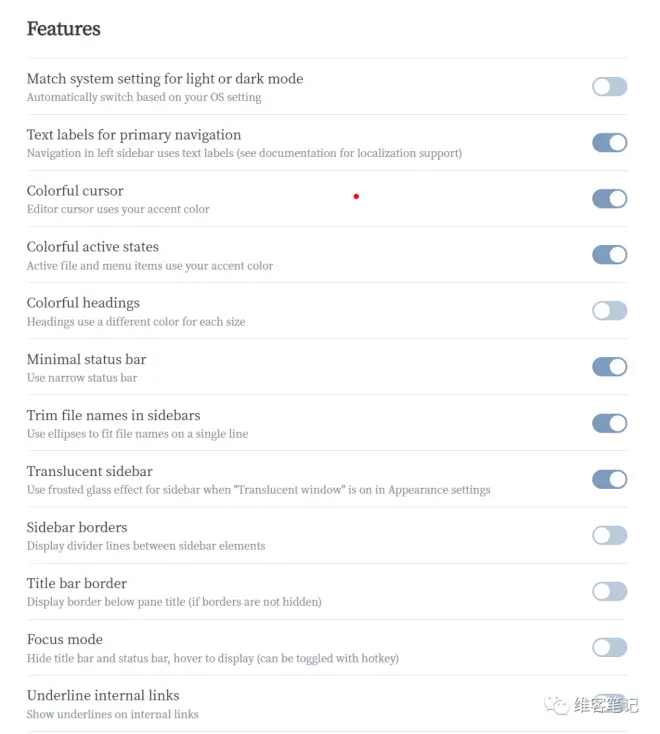Turn off the Colorful cursor switch

click(x=609, y=199)
